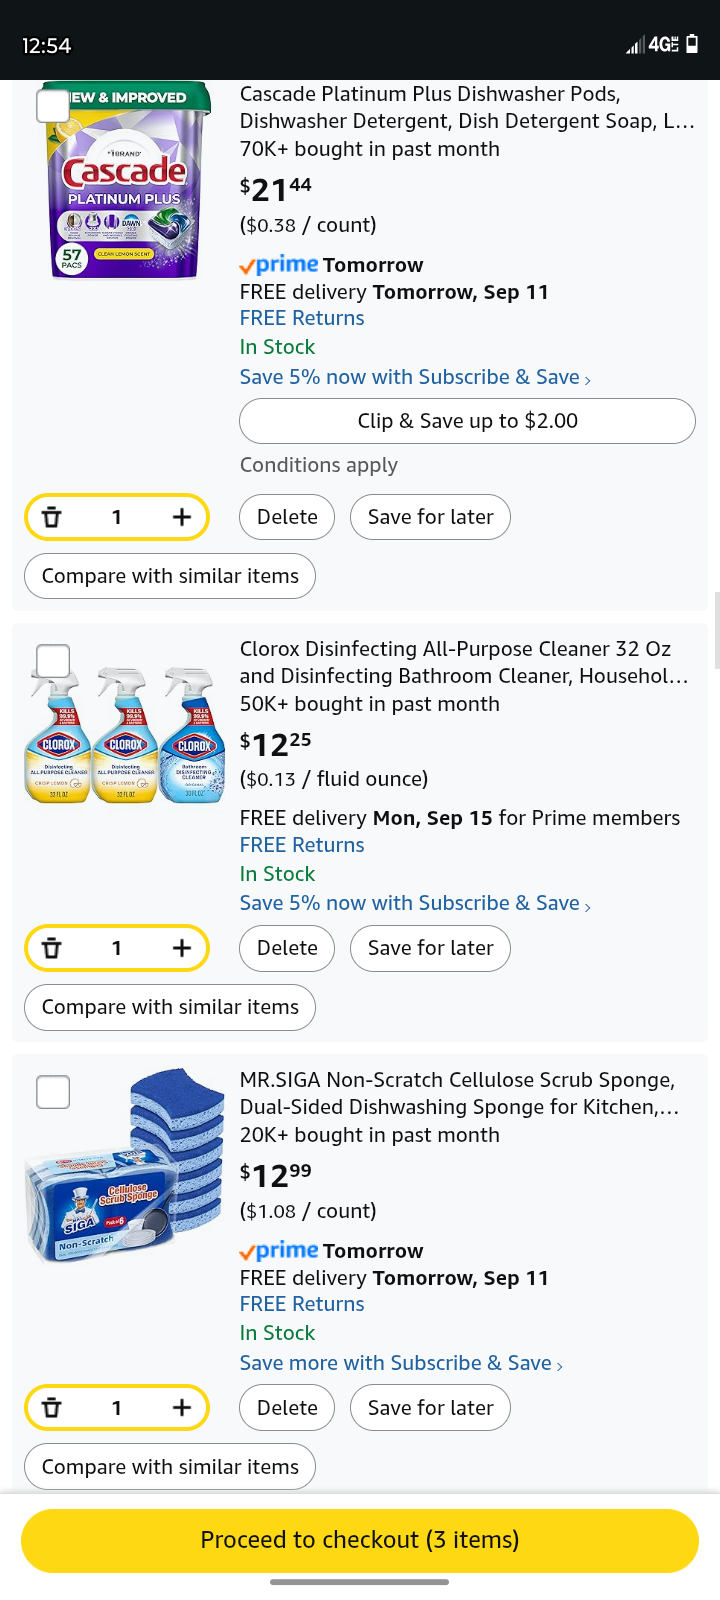Compare MR.SIGA sponge with similar items
The width and height of the screenshot is (720, 1600).
tap(170, 1467)
